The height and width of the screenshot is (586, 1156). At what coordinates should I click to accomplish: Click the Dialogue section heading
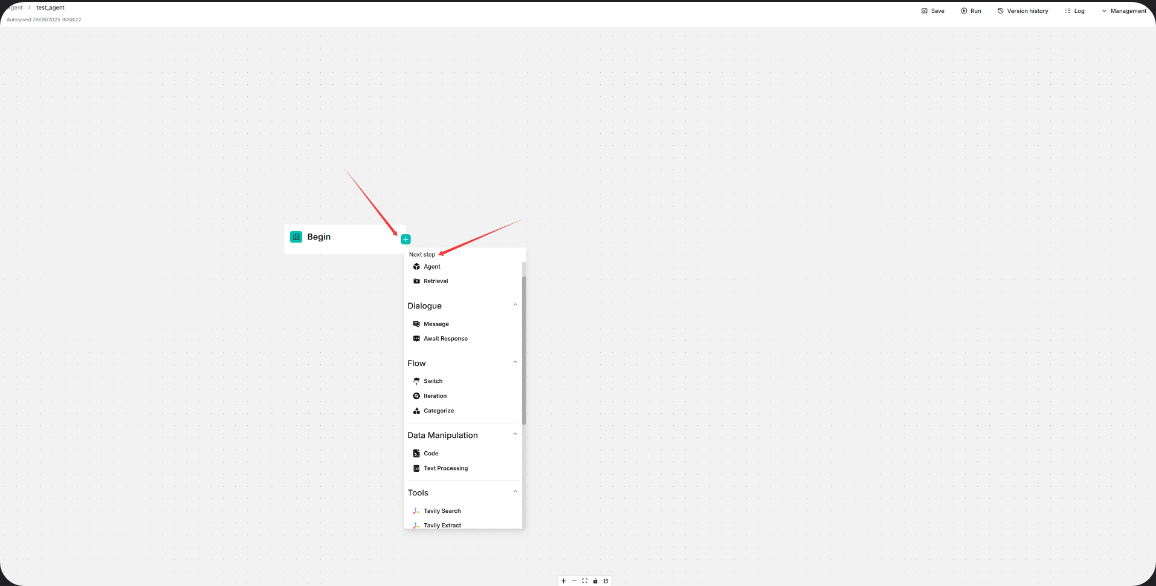[425, 306]
